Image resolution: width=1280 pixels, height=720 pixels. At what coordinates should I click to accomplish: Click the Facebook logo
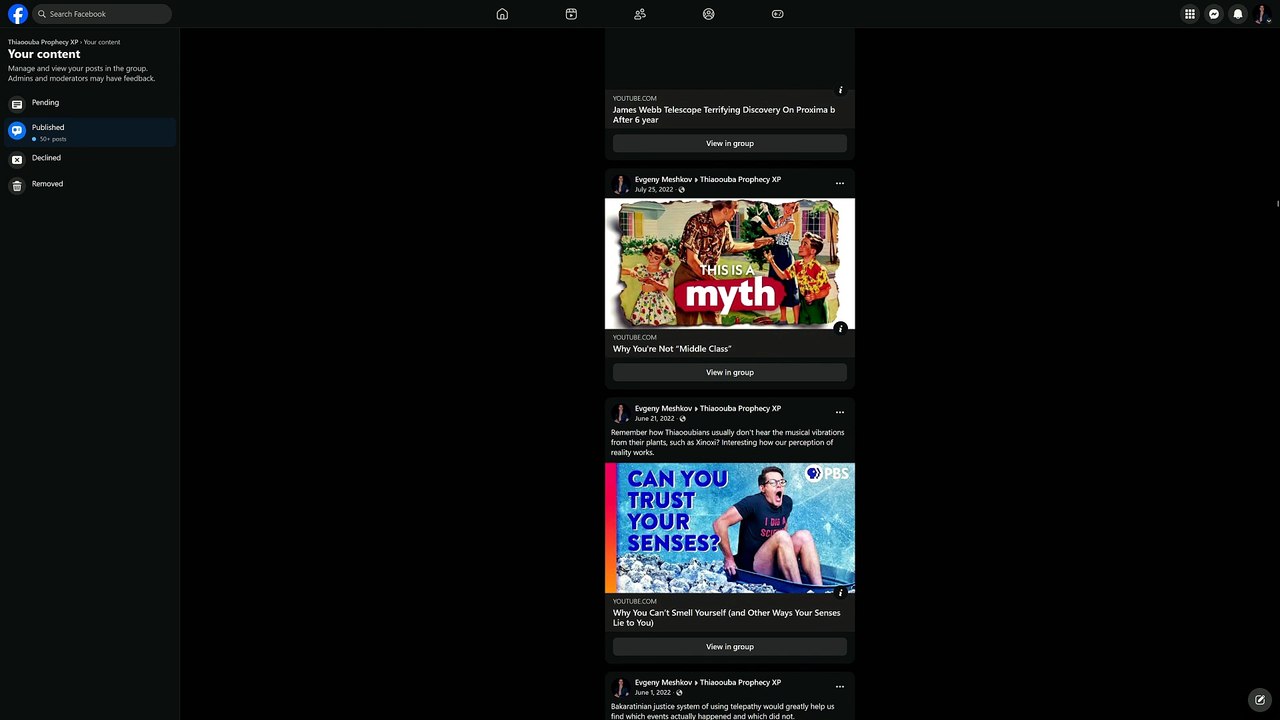pyautogui.click(x=18, y=14)
